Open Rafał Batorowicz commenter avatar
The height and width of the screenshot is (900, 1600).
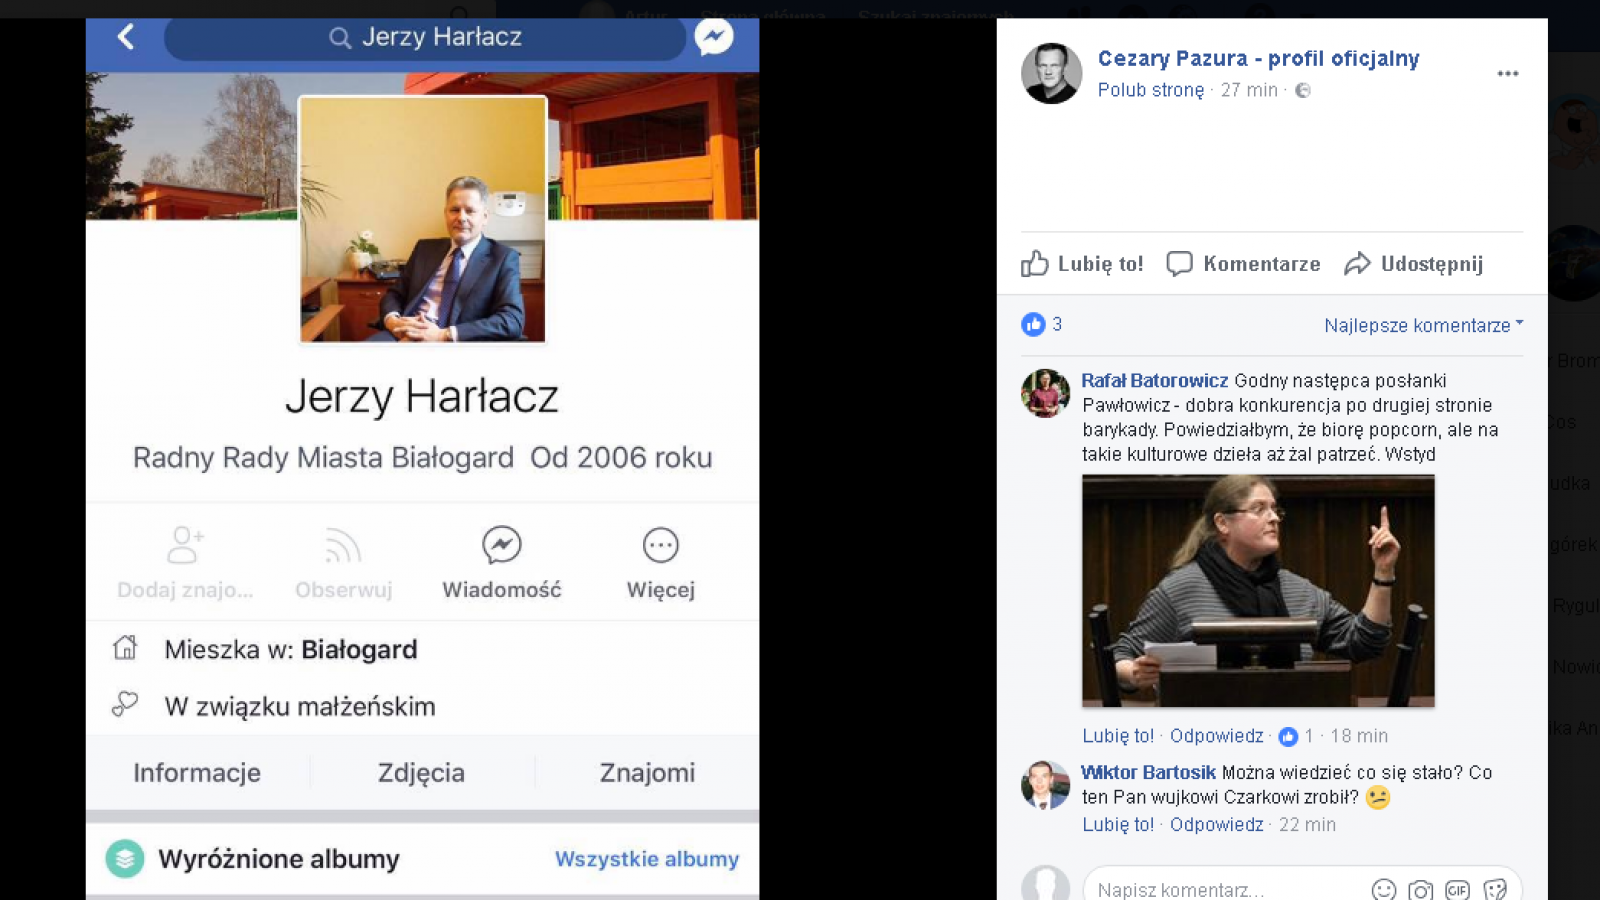(x=1045, y=393)
